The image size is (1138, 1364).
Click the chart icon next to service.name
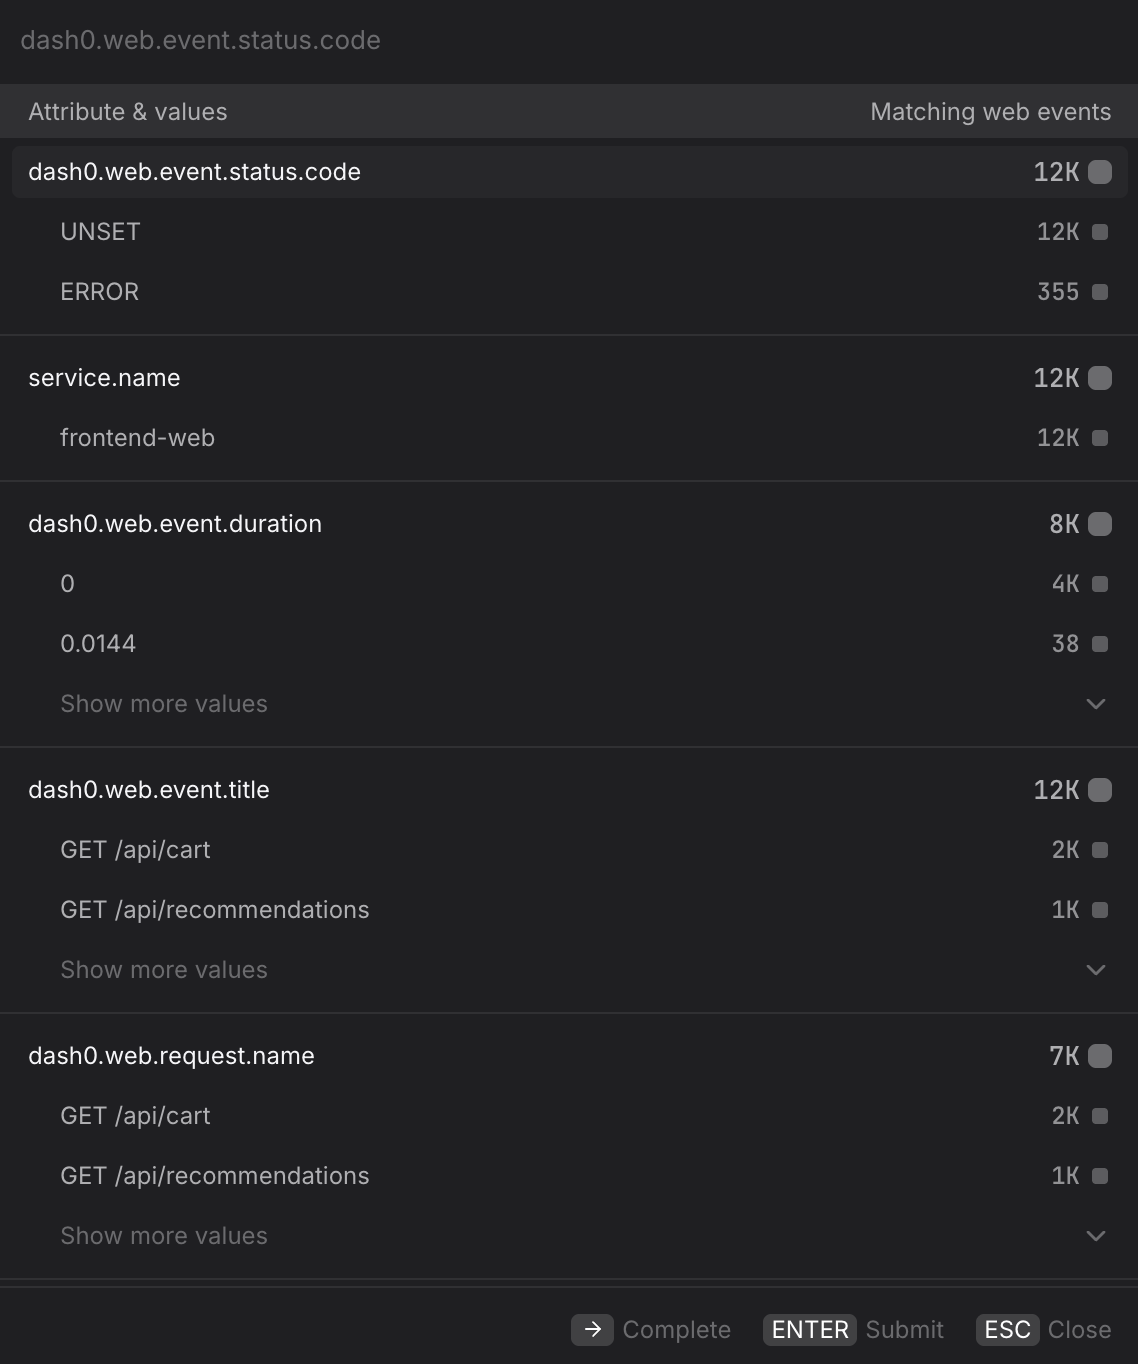tap(1100, 377)
